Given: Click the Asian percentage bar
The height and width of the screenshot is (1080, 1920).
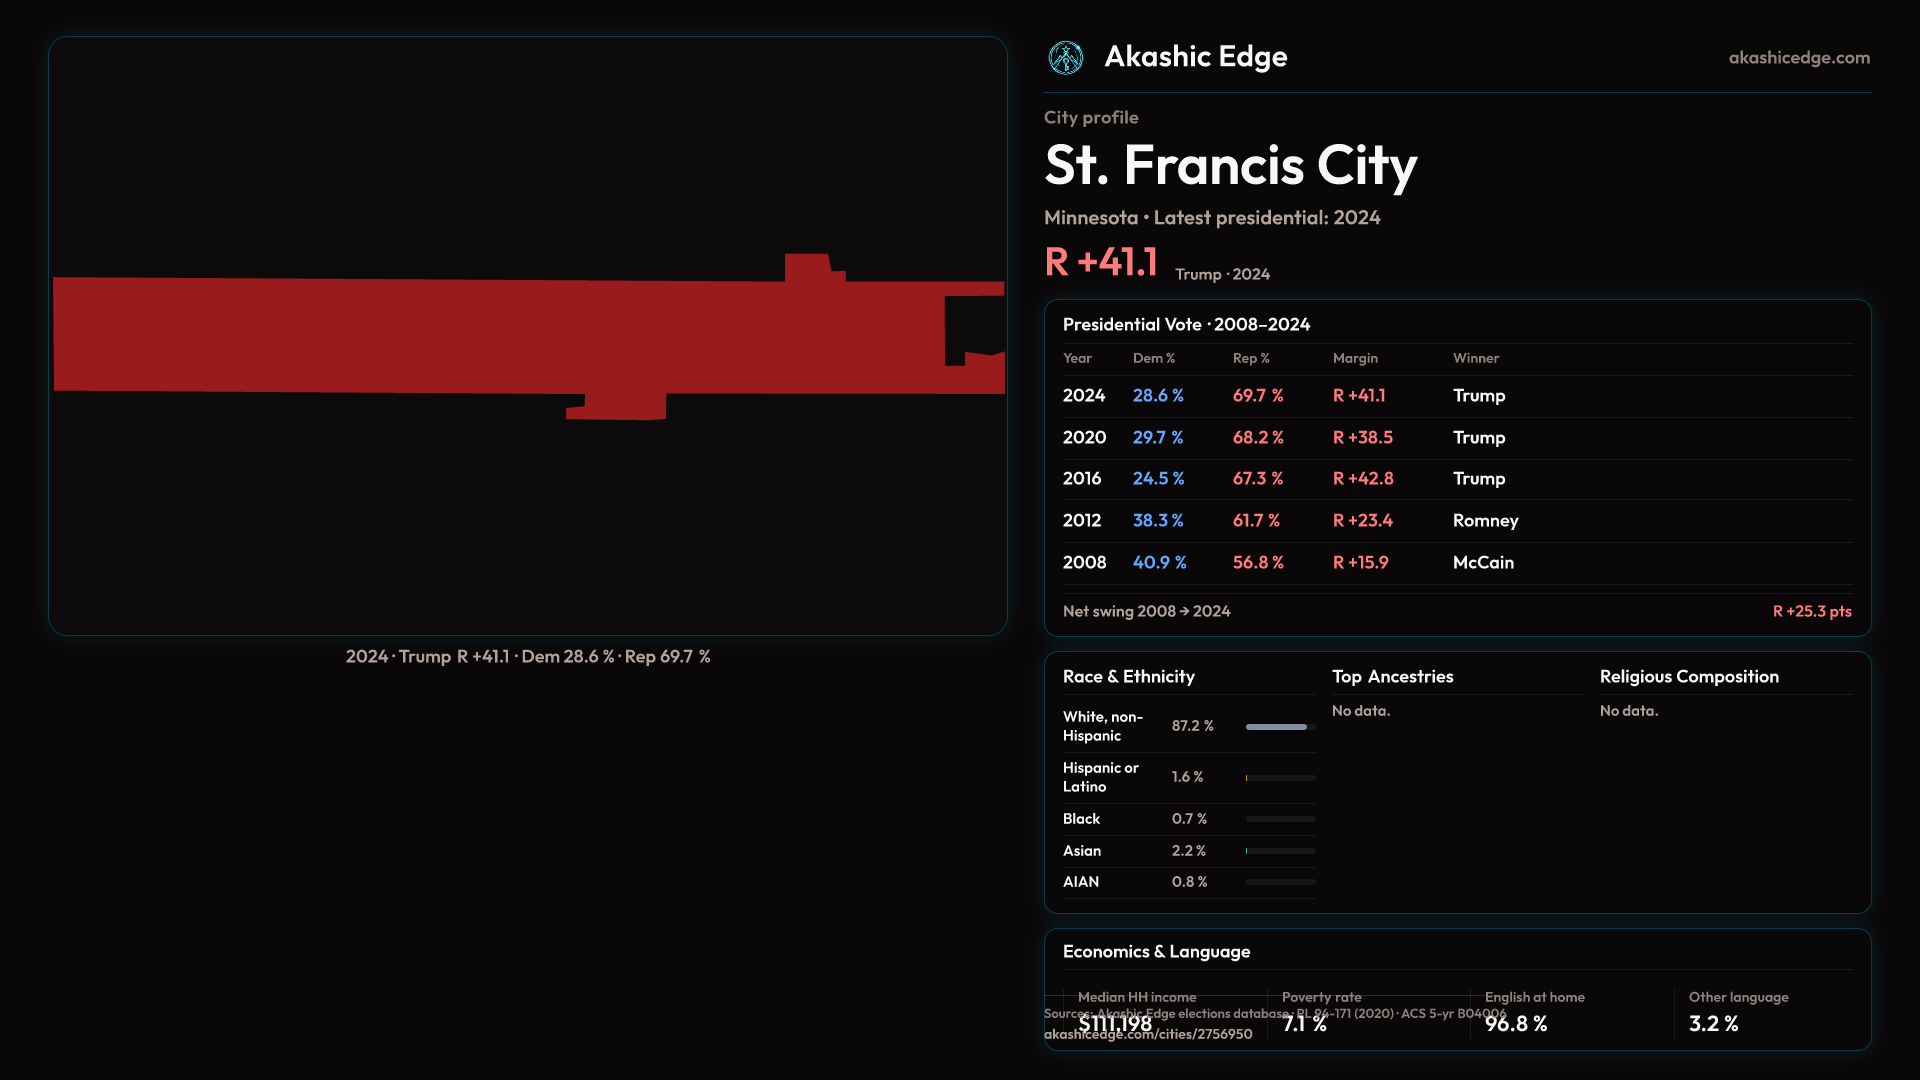Looking at the screenshot, I should (x=1280, y=851).
